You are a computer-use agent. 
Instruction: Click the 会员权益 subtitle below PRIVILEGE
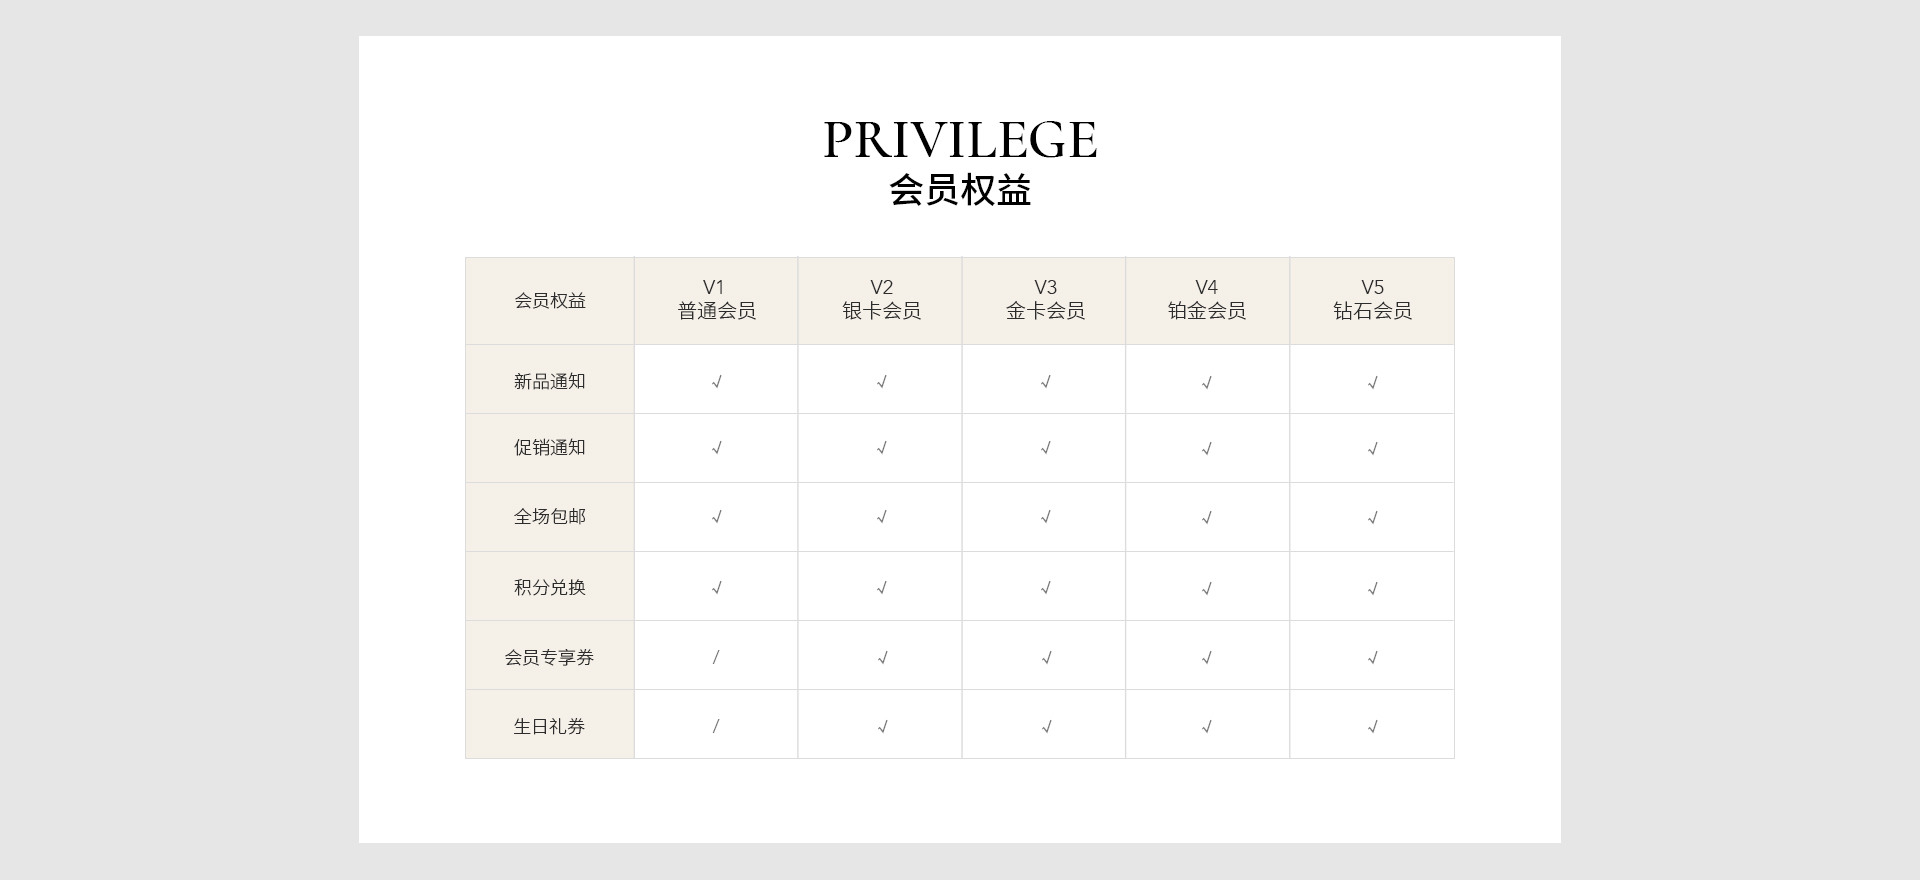960,190
